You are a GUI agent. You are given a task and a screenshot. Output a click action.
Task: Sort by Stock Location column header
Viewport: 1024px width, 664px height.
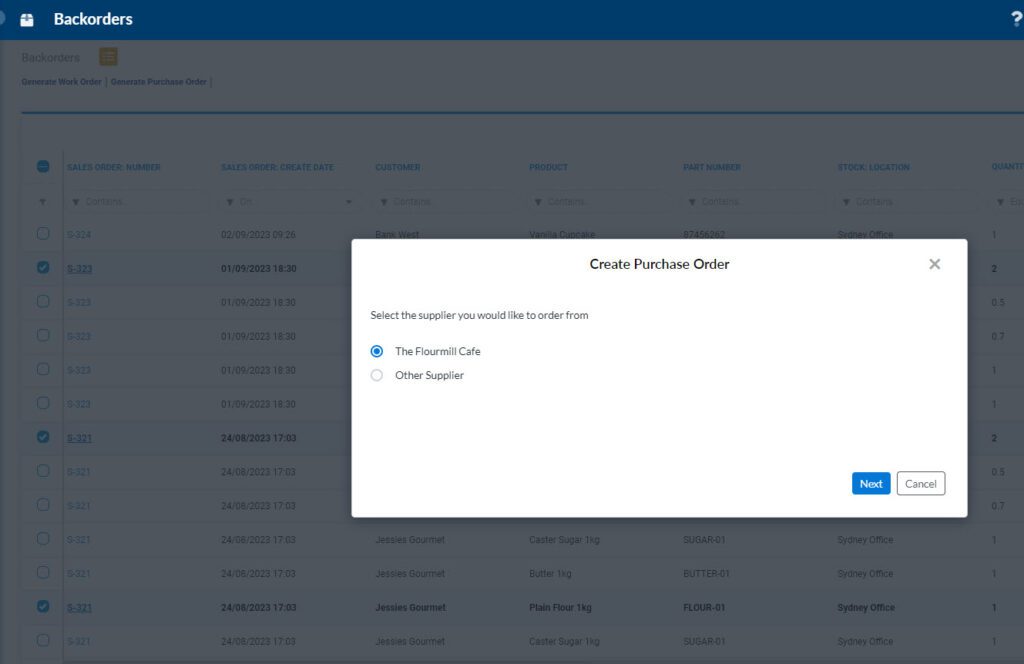874,167
